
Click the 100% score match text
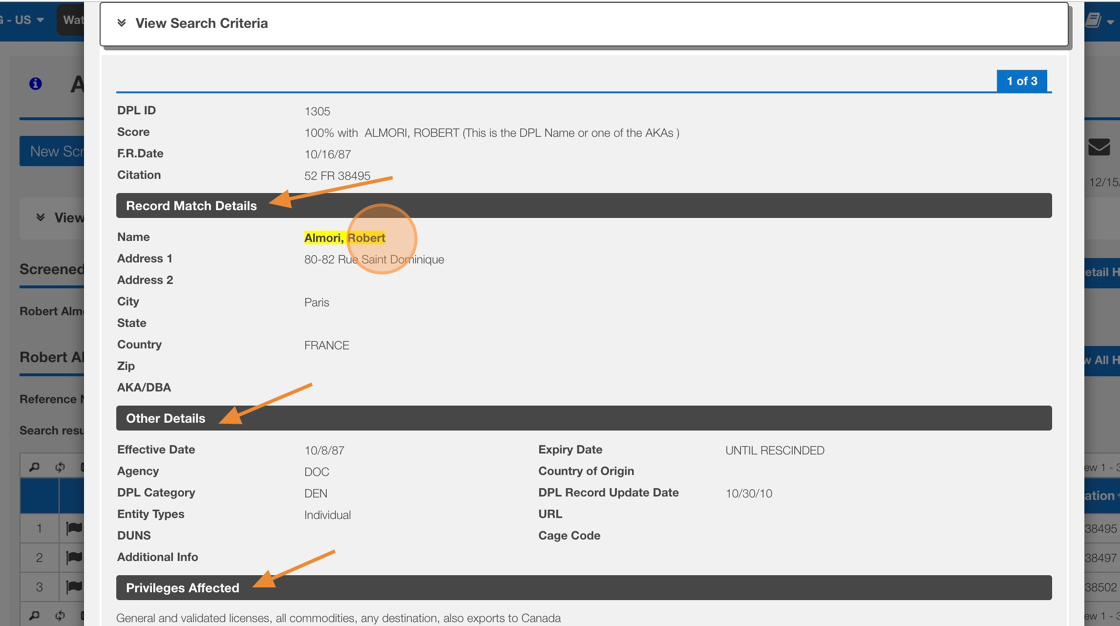coord(491,133)
